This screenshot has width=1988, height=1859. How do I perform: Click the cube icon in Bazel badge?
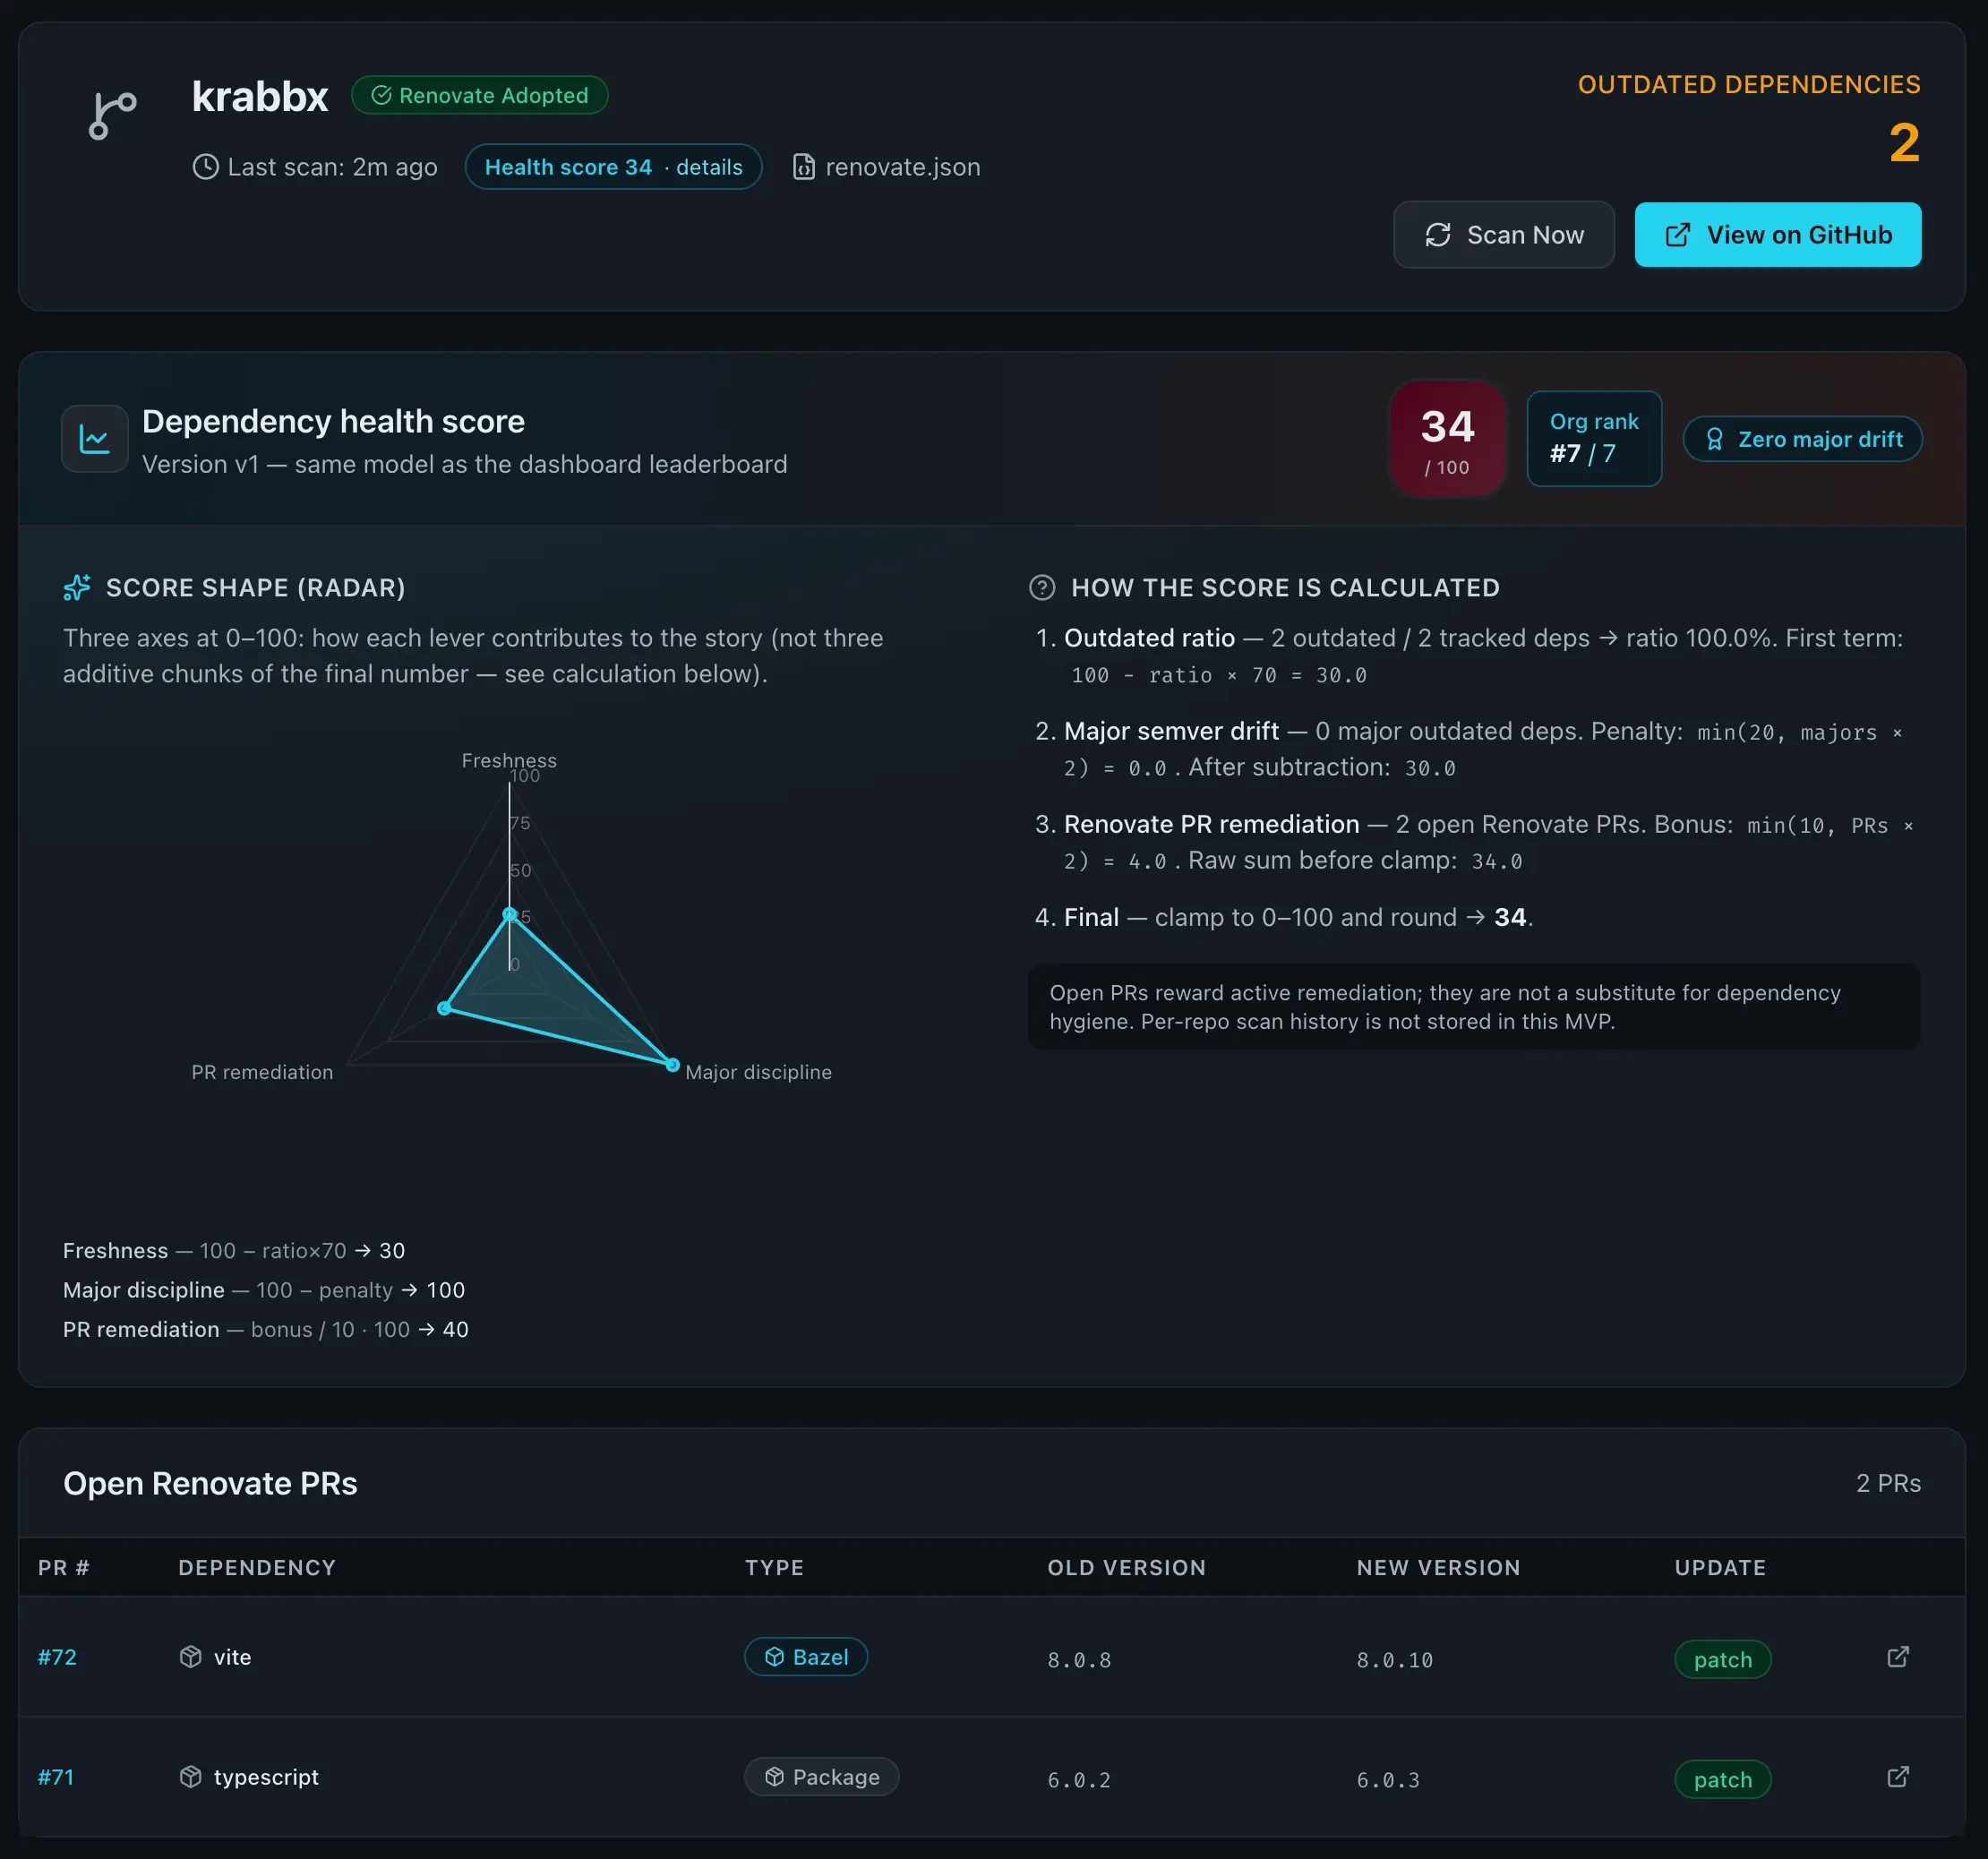(774, 1657)
